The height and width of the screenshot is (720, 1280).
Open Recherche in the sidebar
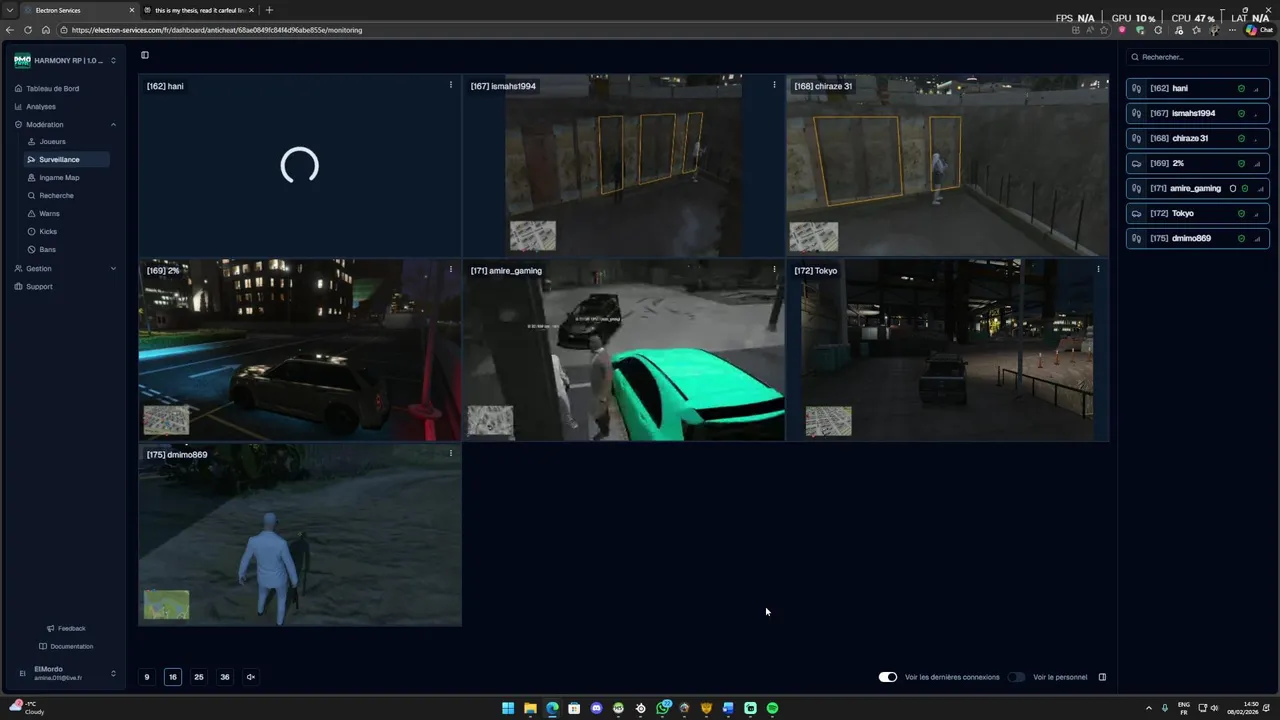tap(56, 196)
